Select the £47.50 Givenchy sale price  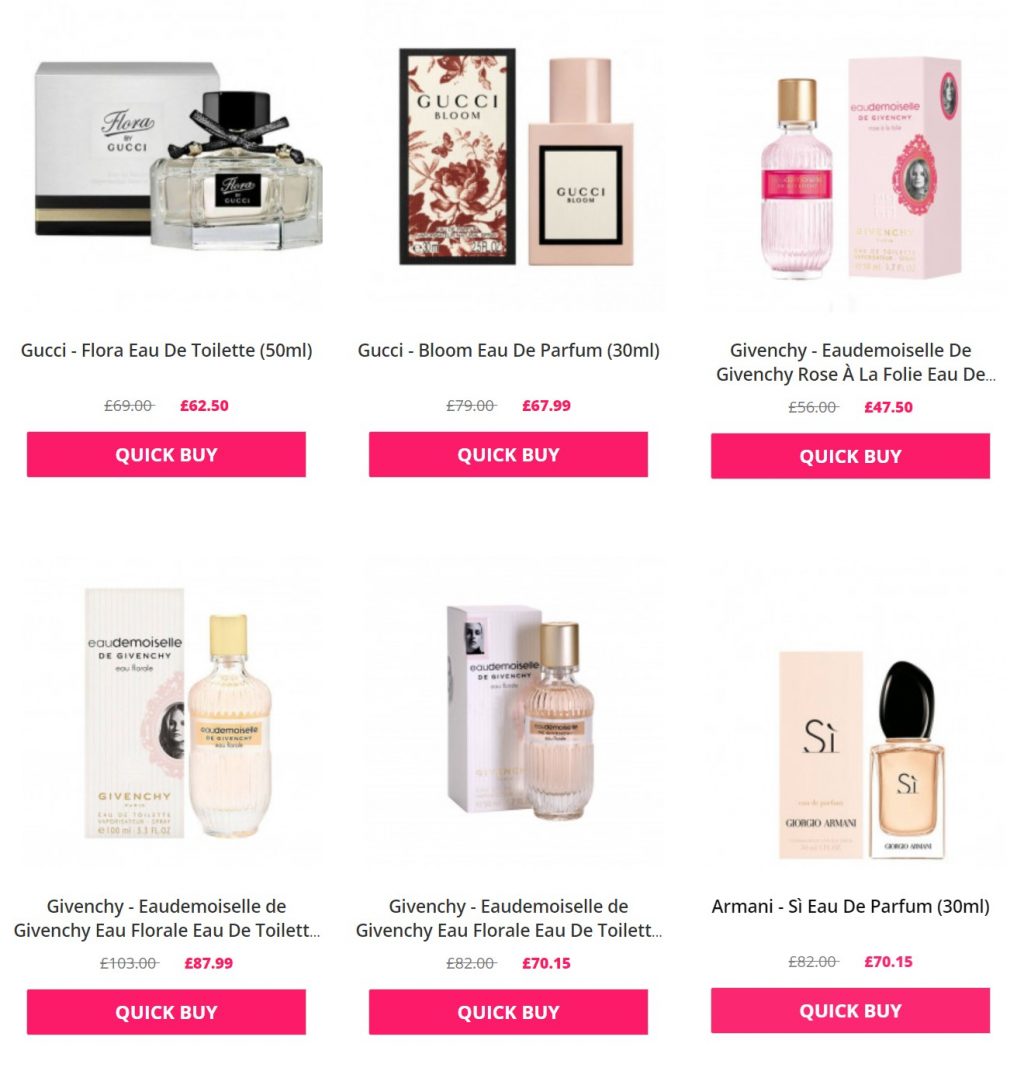[x=889, y=407]
